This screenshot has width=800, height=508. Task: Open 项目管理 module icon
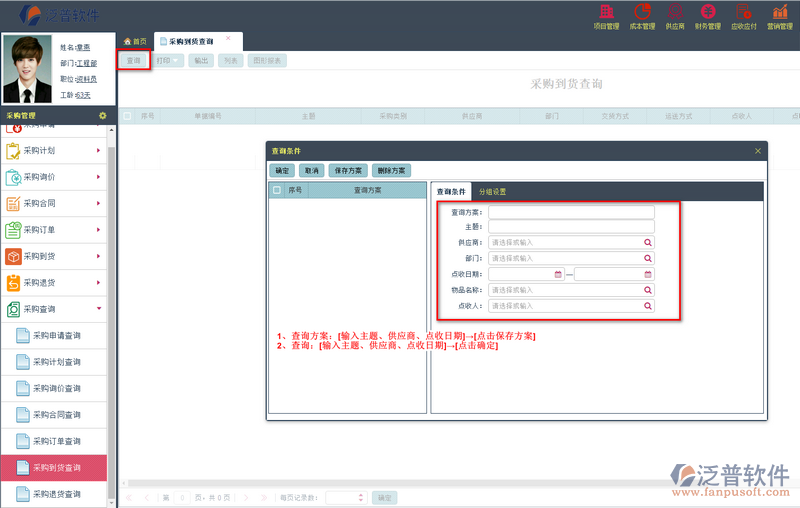pyautogui.click(x=606, y=12)
